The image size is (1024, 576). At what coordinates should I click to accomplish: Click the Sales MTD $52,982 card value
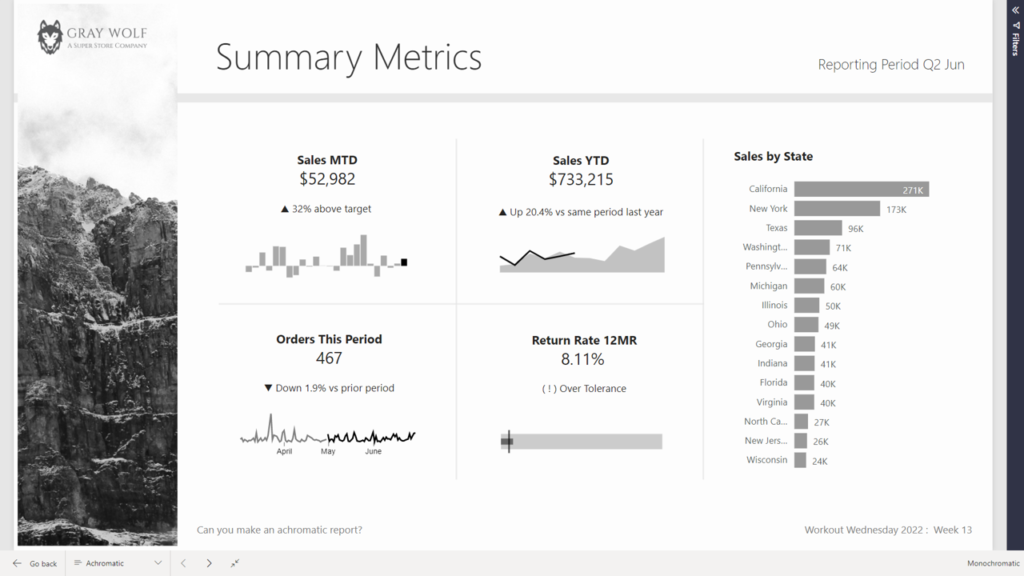point(327,180)
